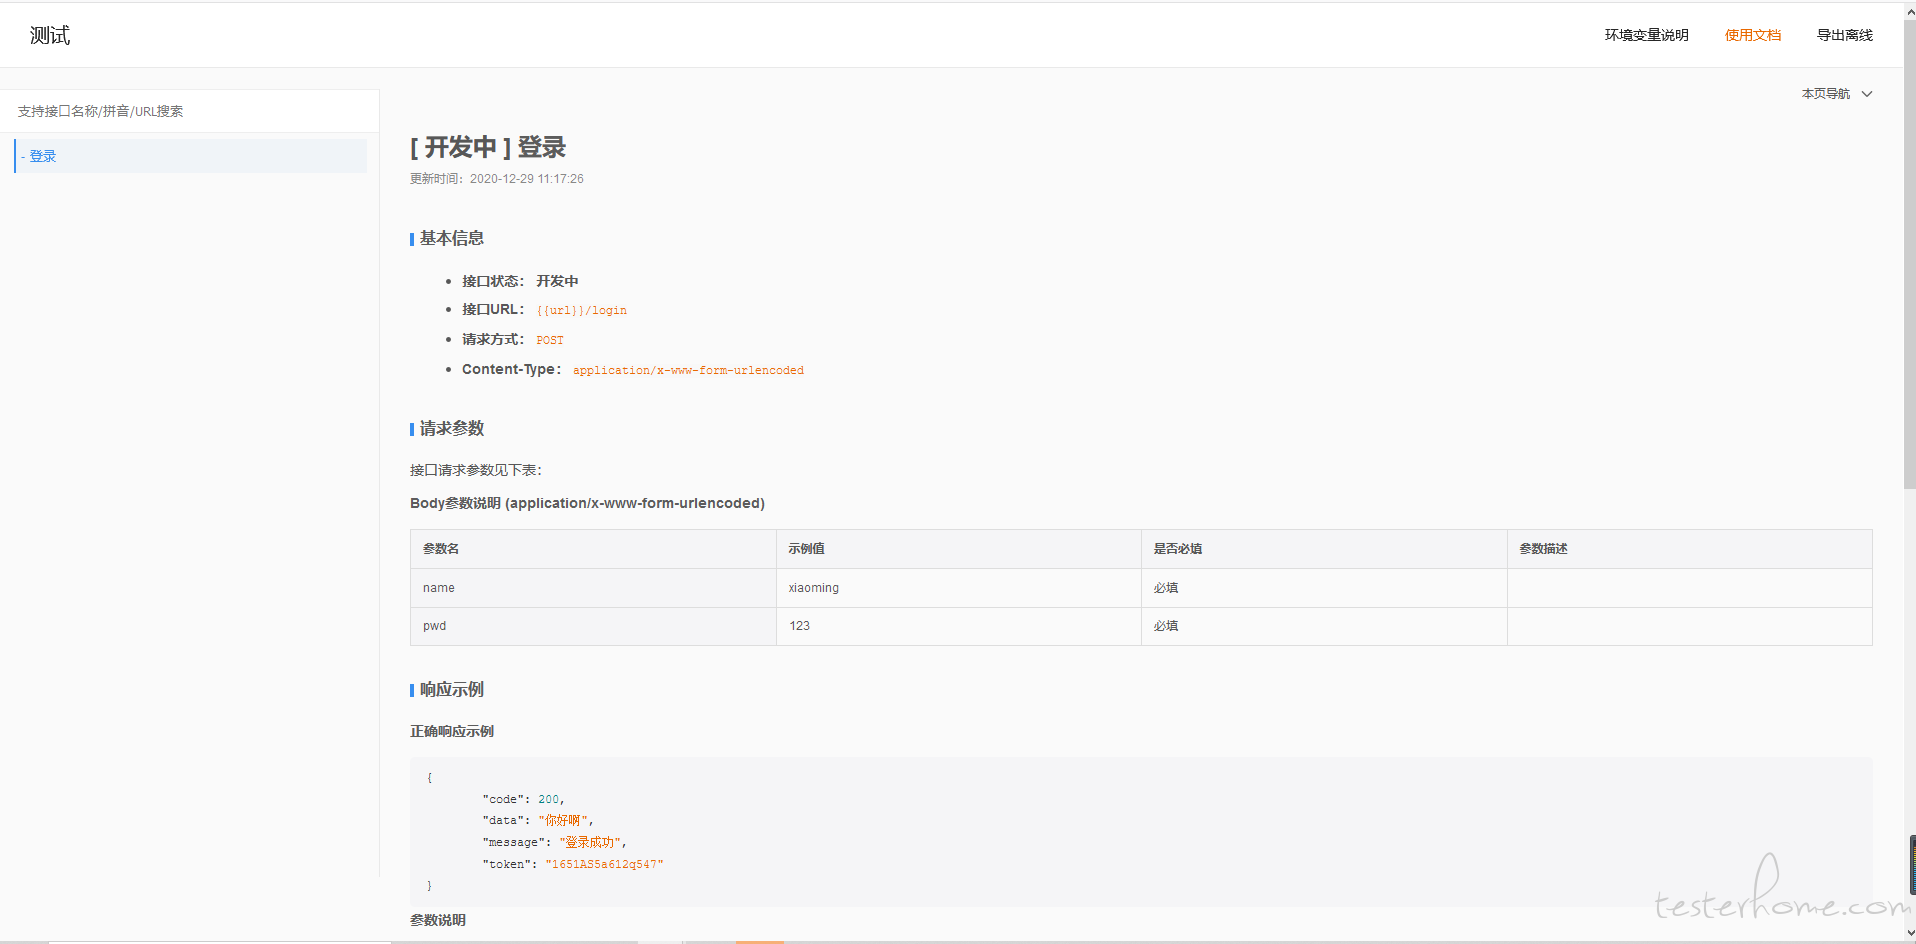Viewport: 1916px width, 944px height.
Task: Open the 使用文档 link
Action: tap(1752, 35)
